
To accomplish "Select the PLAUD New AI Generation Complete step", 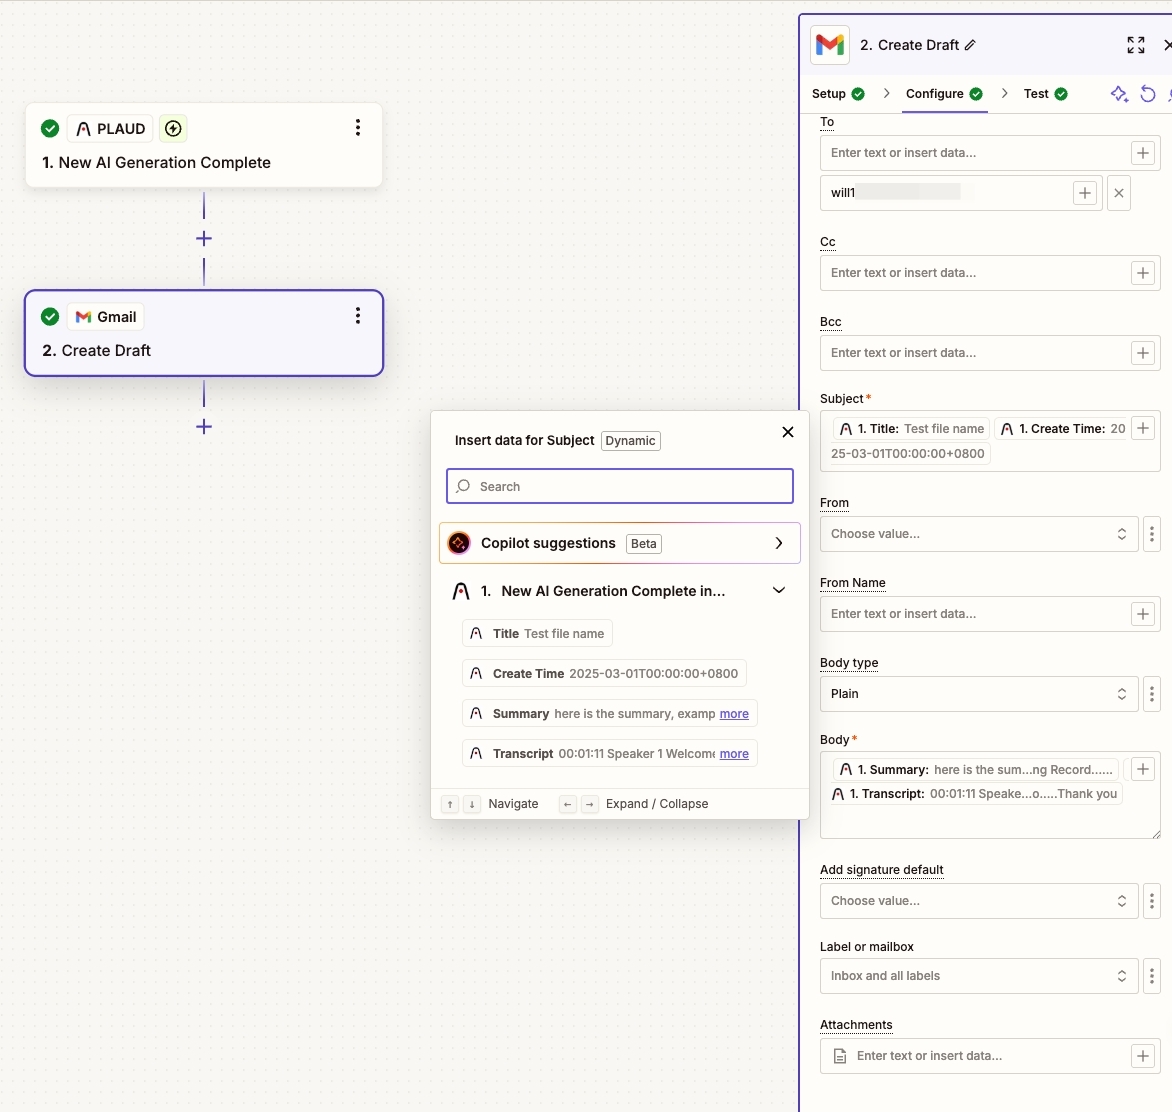I will [204, 145].
